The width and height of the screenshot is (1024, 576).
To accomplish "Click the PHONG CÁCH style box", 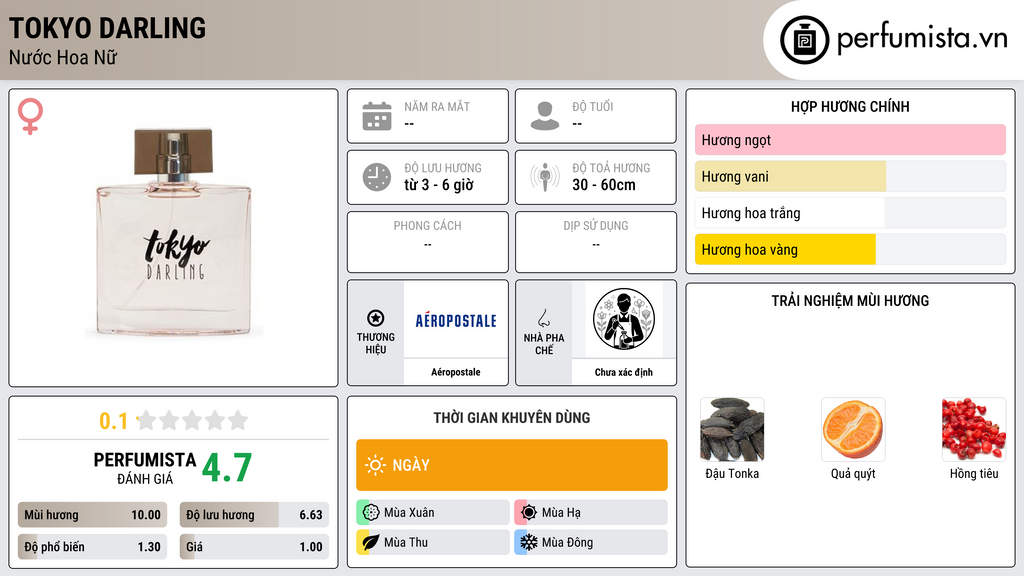I will [428, 242].
